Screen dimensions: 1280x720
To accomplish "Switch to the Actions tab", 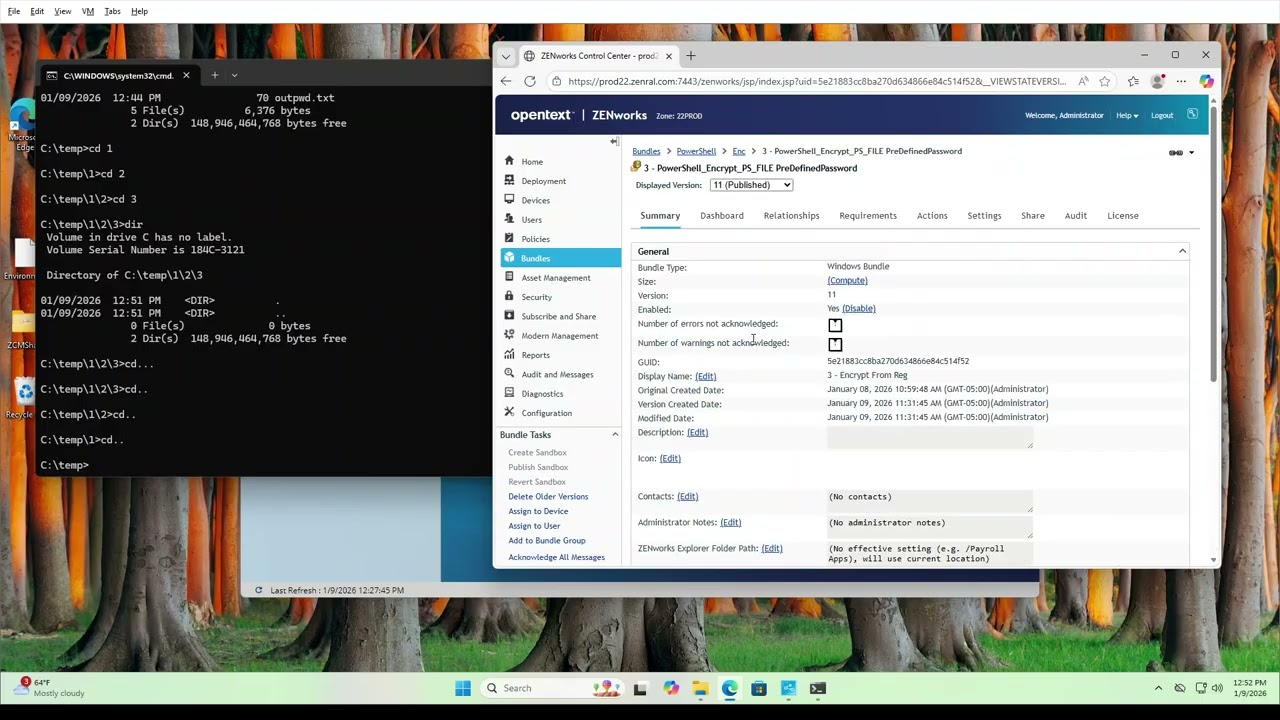I will pyautogui.click(x=932, y=215).
